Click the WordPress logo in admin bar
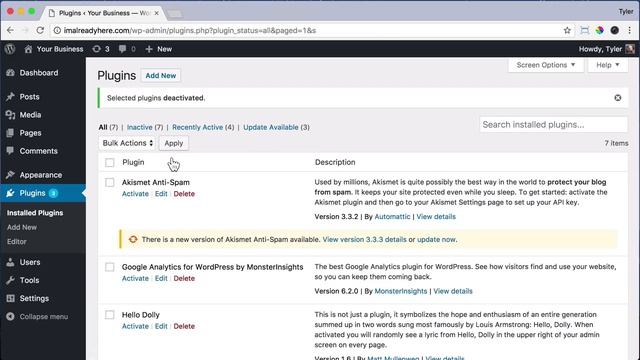Image resolution: width=640 pixels, height=360 pixels. 10,49
